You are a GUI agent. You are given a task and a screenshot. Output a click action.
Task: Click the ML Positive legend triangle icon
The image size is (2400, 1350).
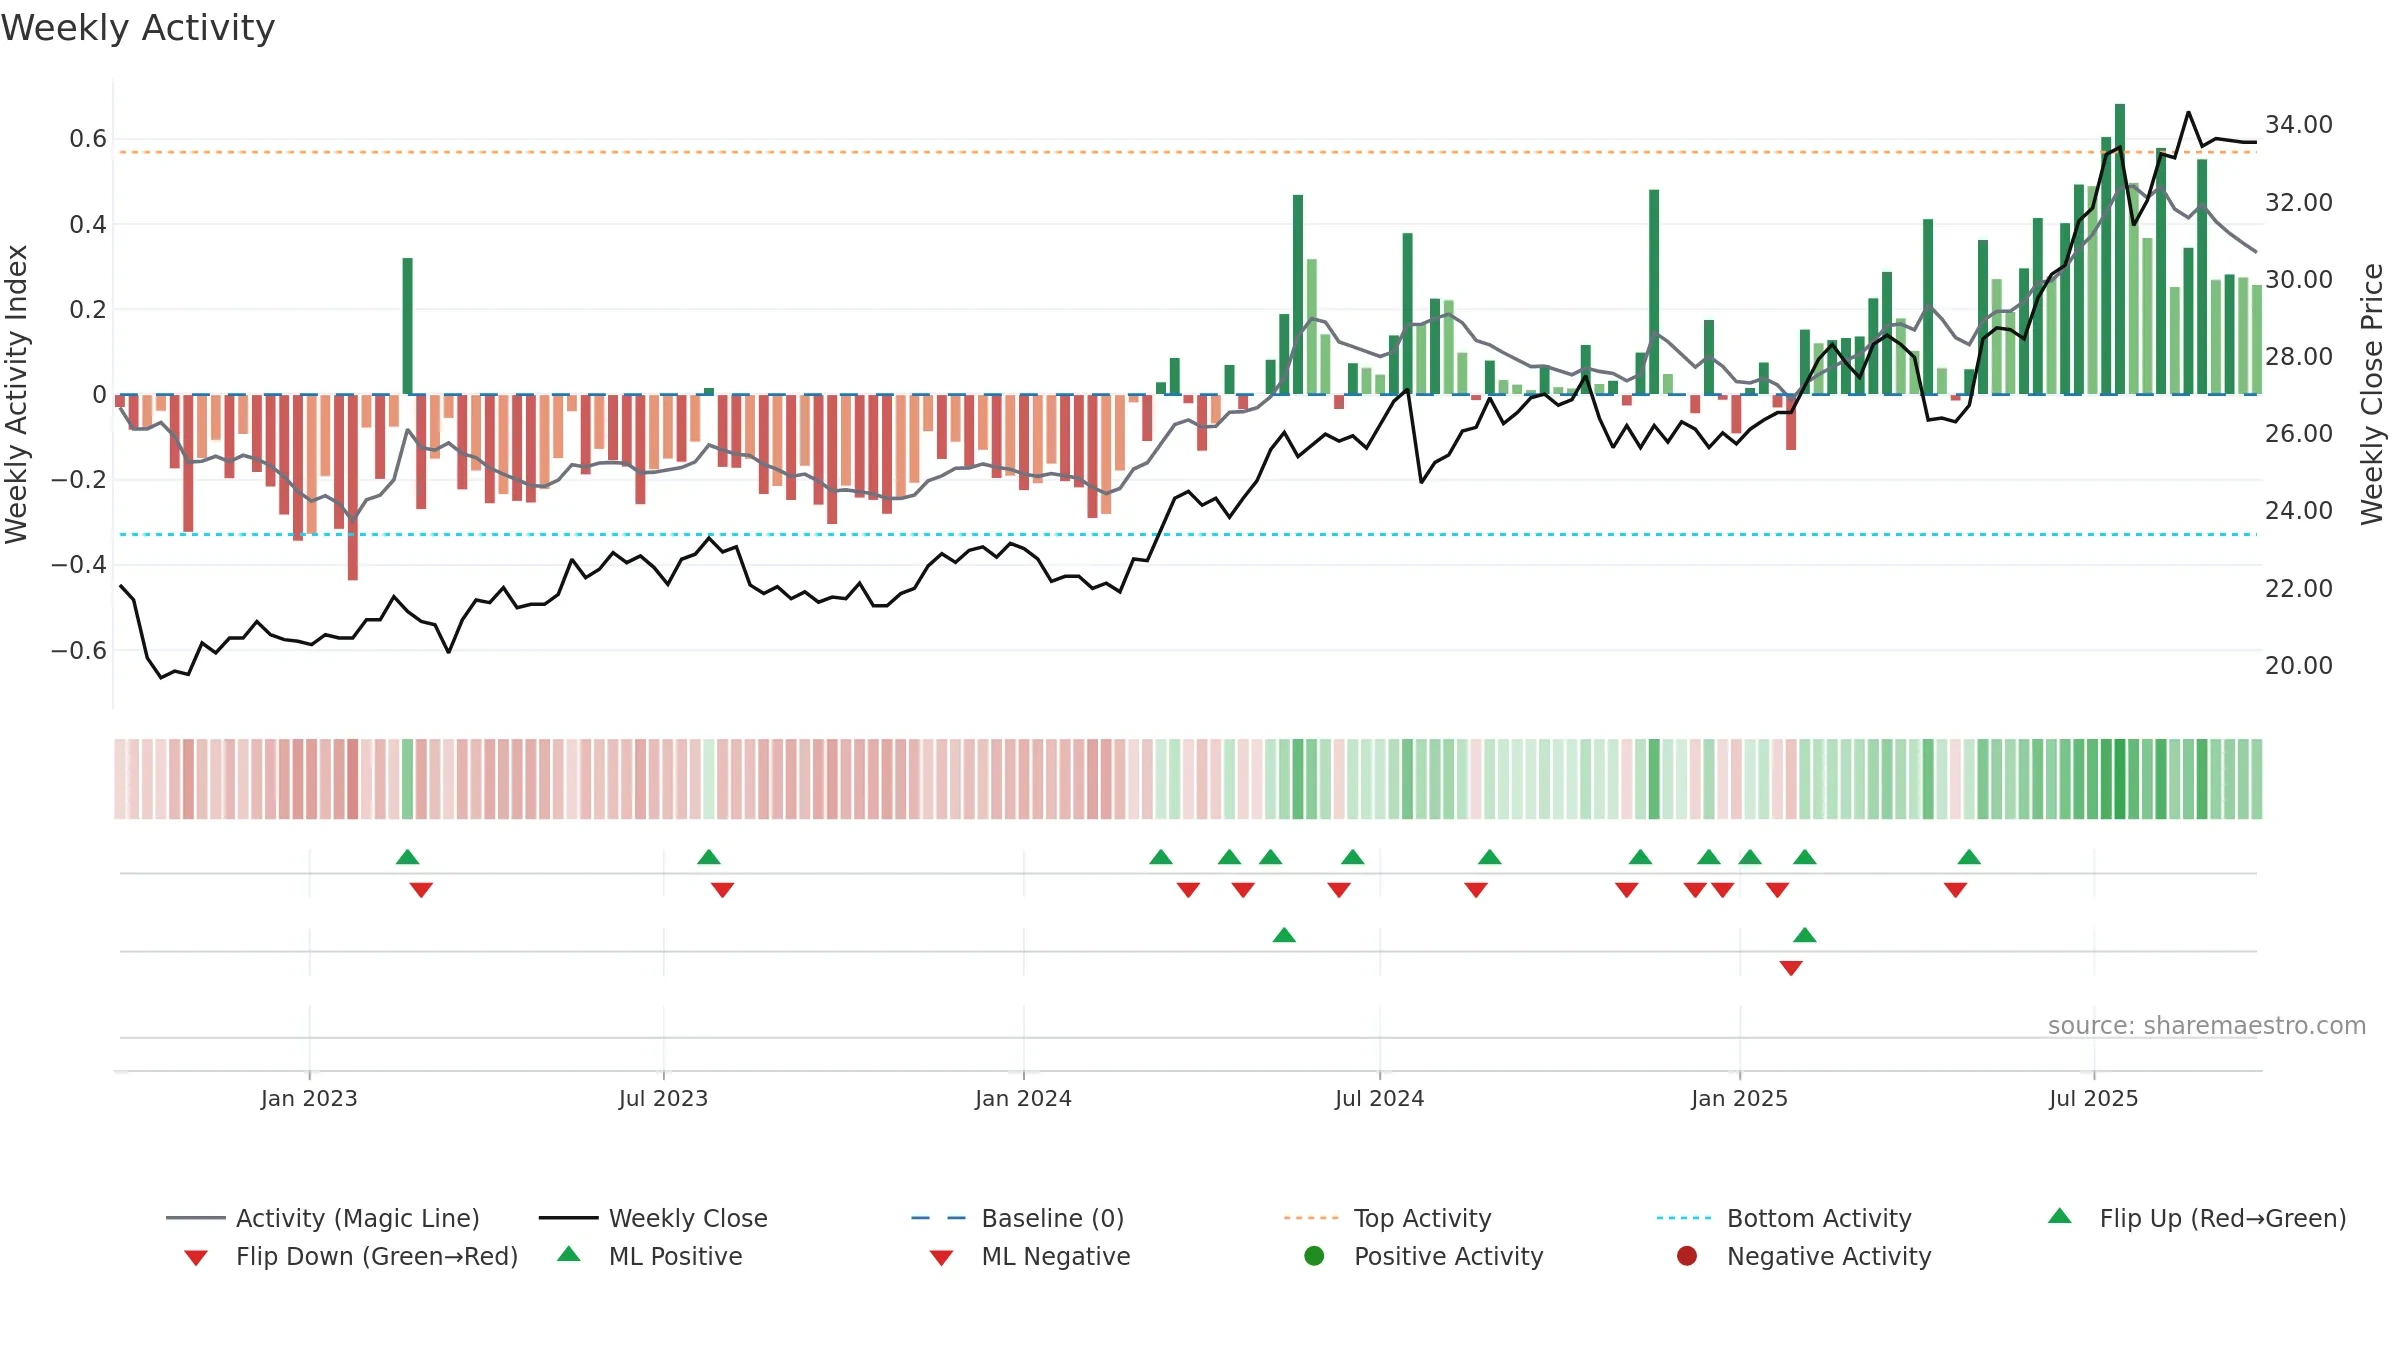(x=569, y=1254)
